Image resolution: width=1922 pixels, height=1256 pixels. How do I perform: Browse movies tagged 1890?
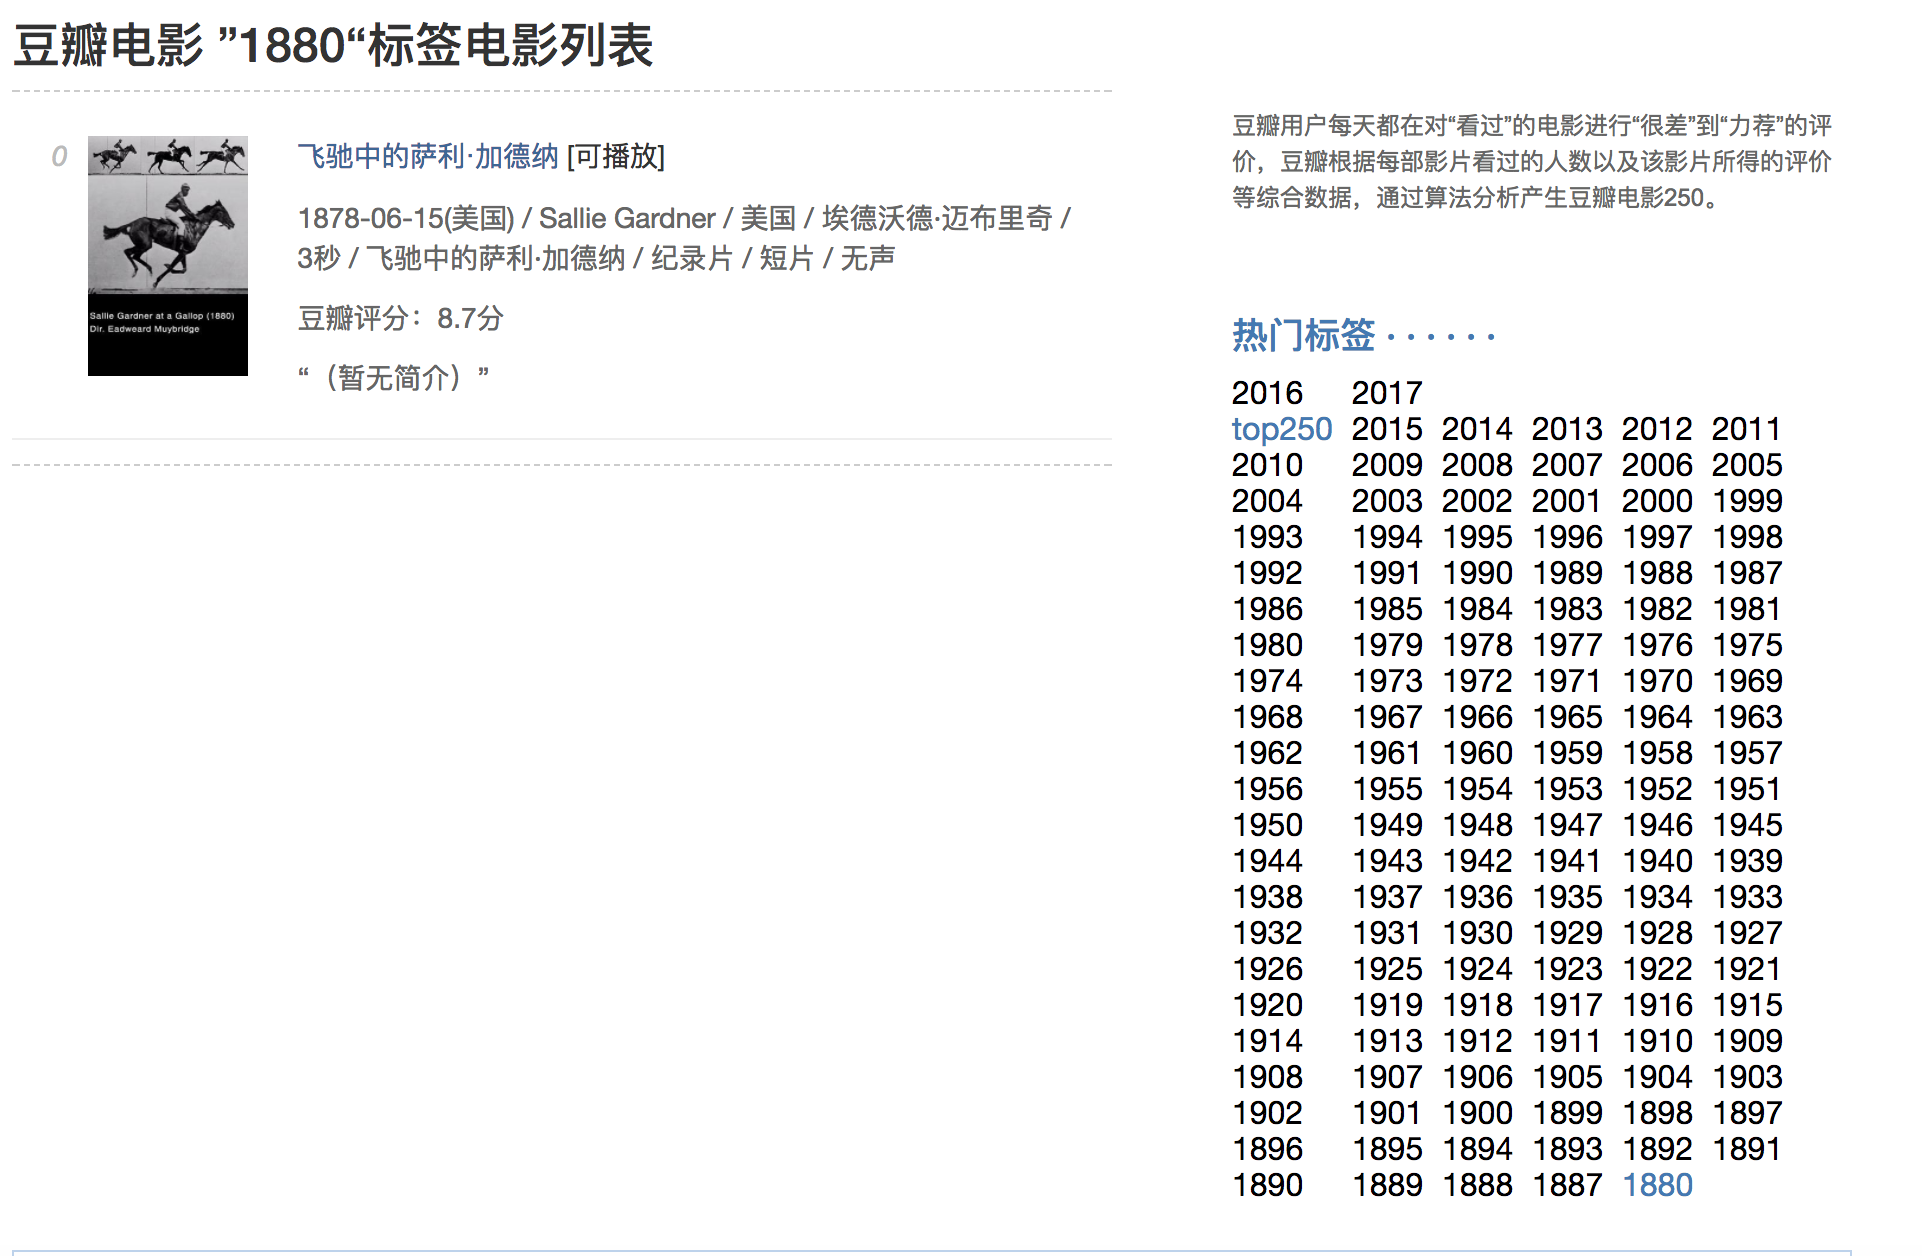[1266, 1185]
